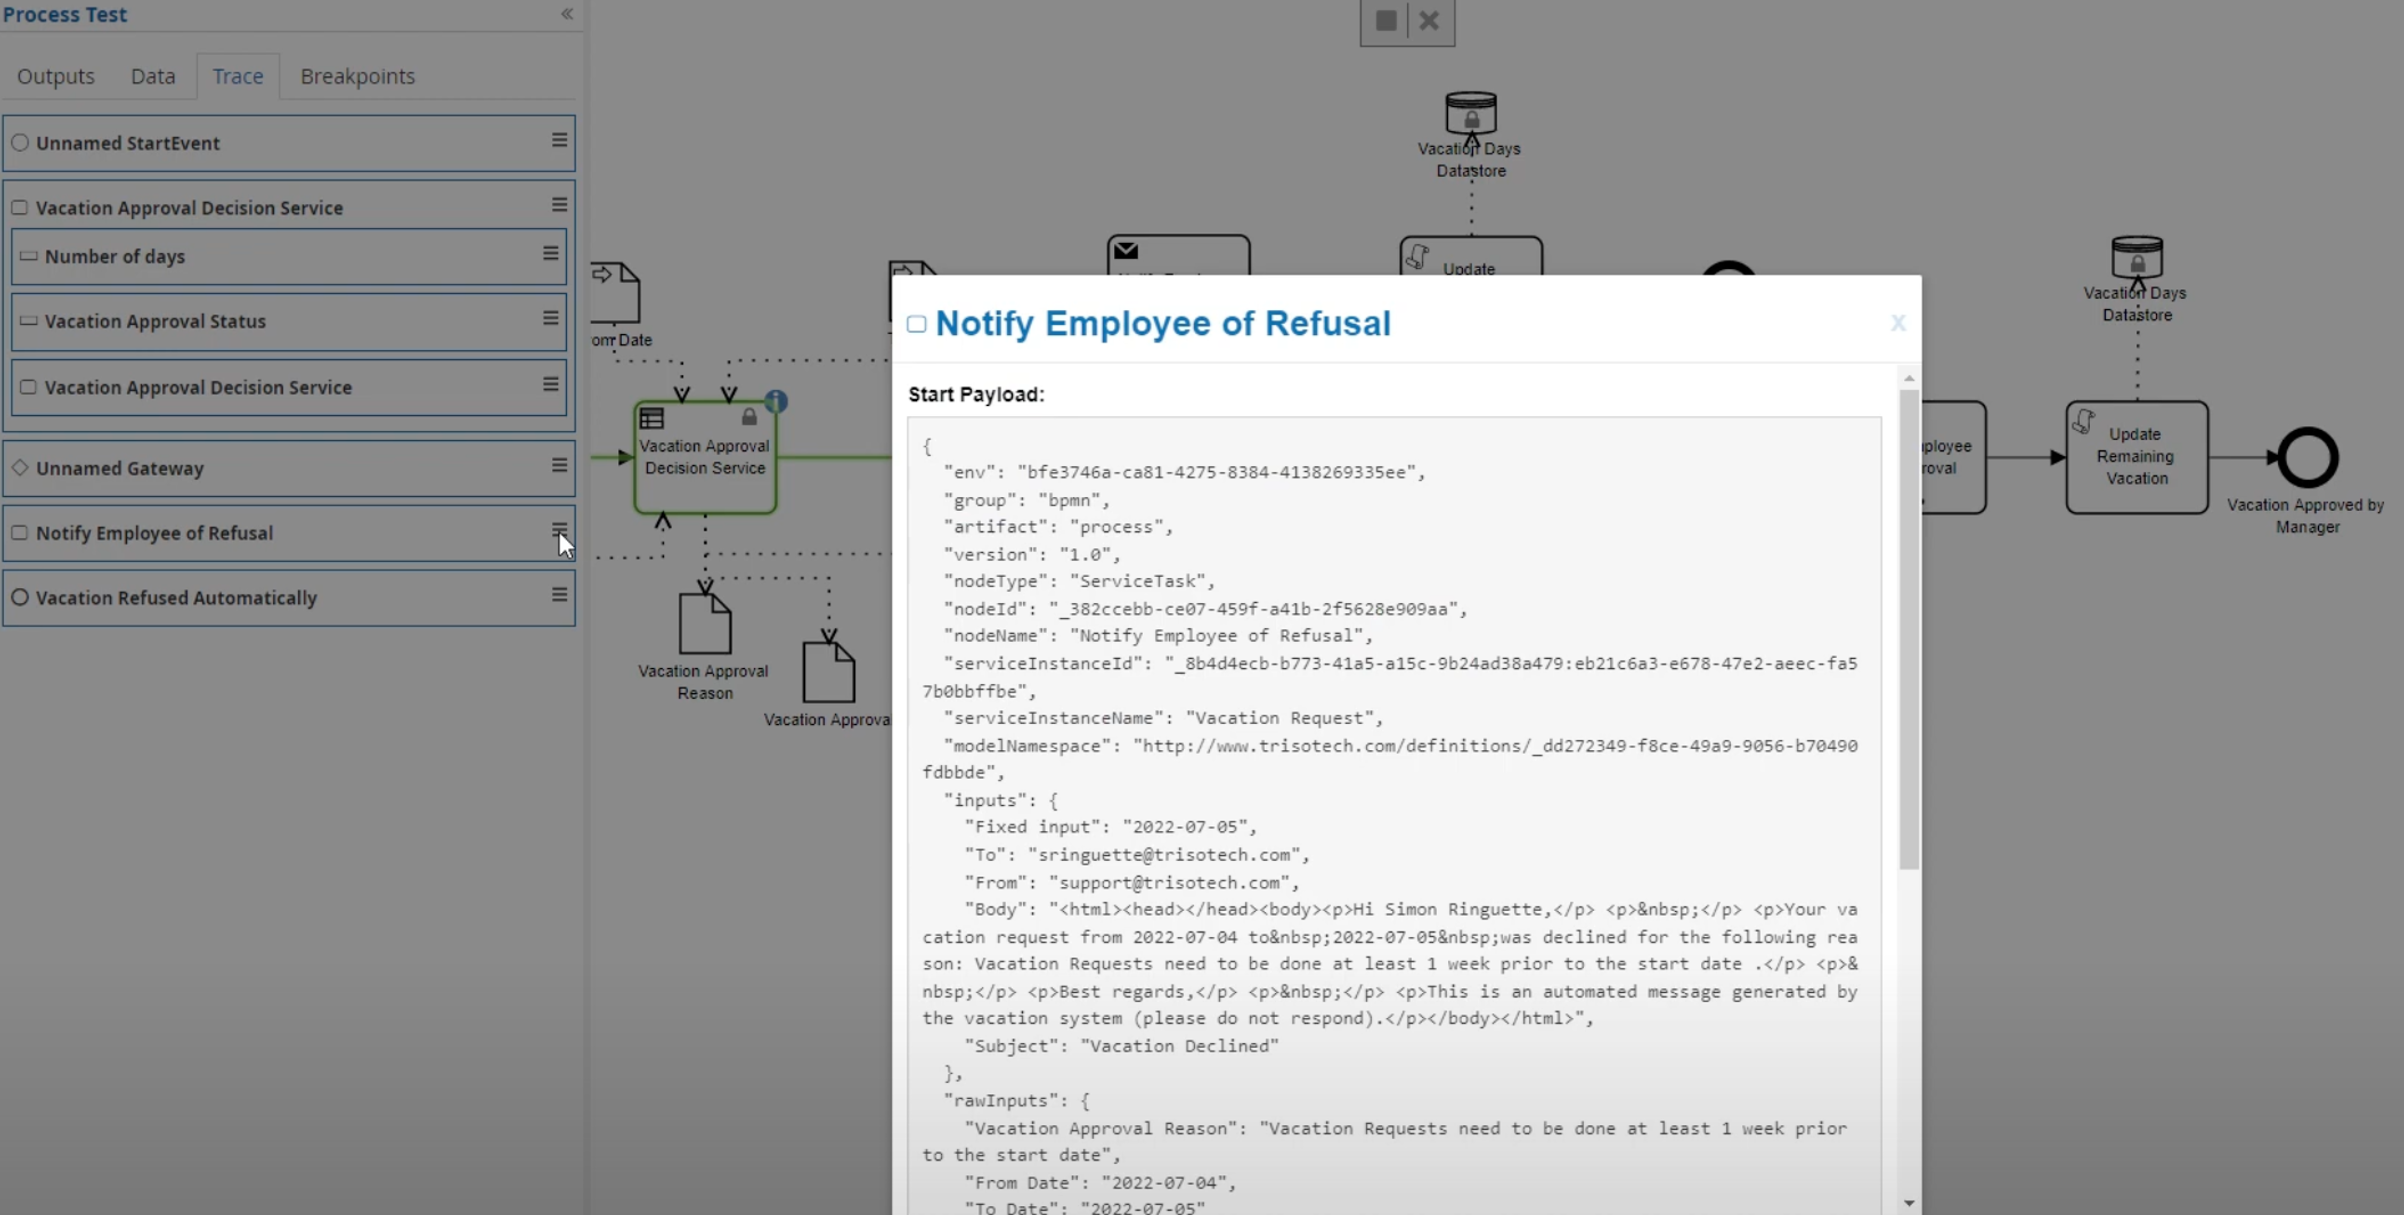The image size is (2404, 1216).
Task: Open menu for Unnamed StartEvent trace
Action: click(x=559, y=141)
